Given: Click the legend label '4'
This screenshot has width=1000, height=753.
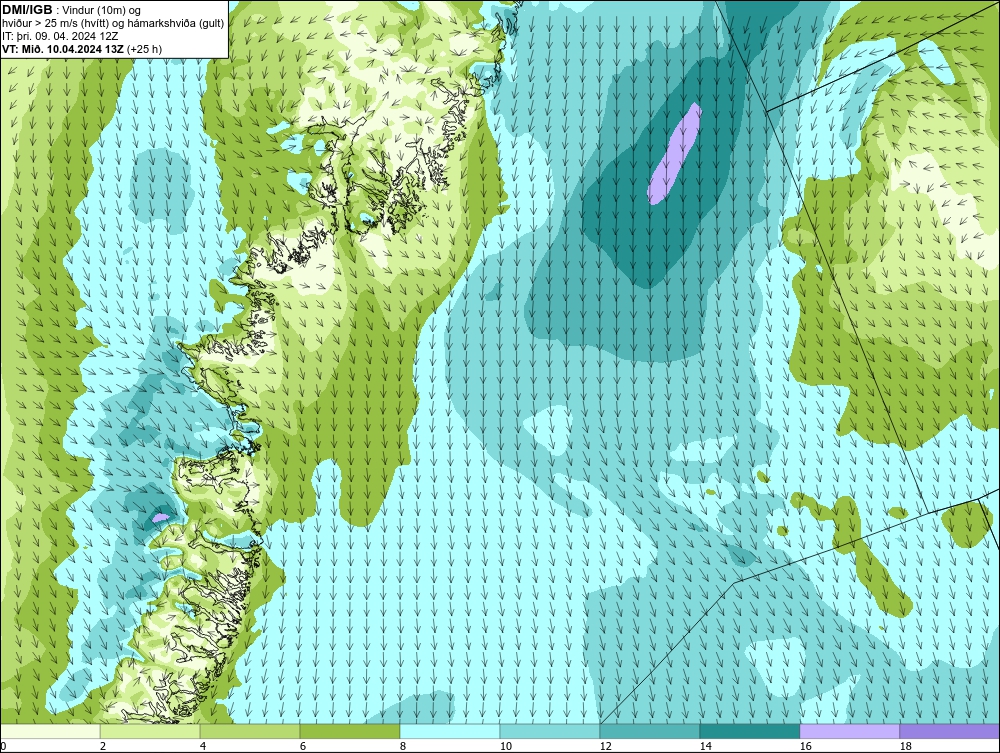Looking at the screenshot, I should [x=203, y=746].
